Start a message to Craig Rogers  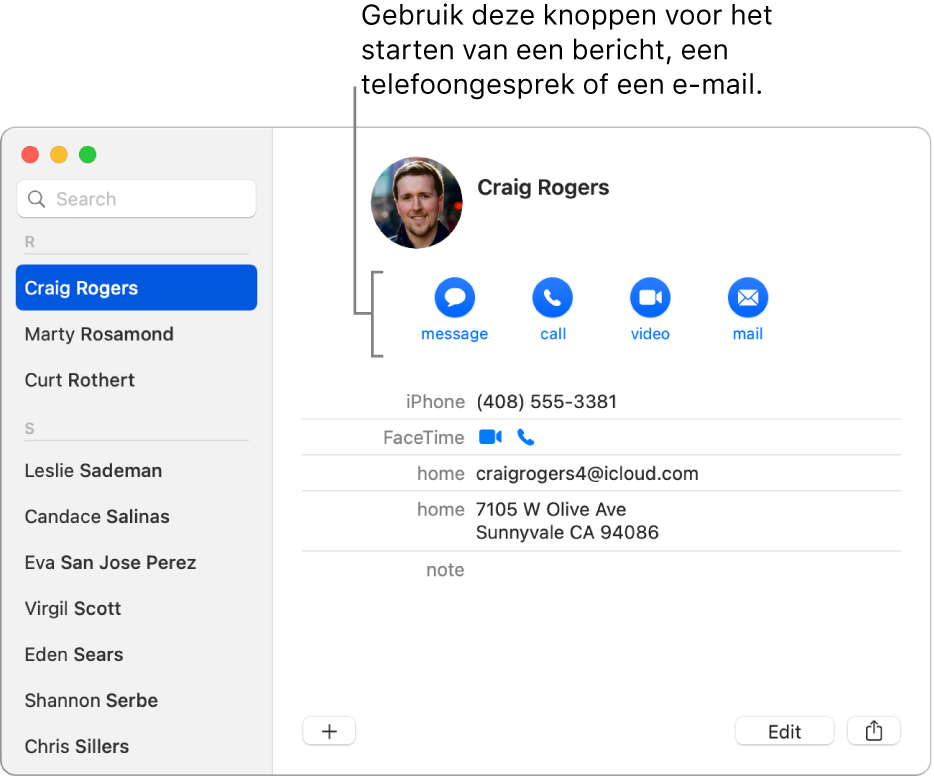(454, 297)
